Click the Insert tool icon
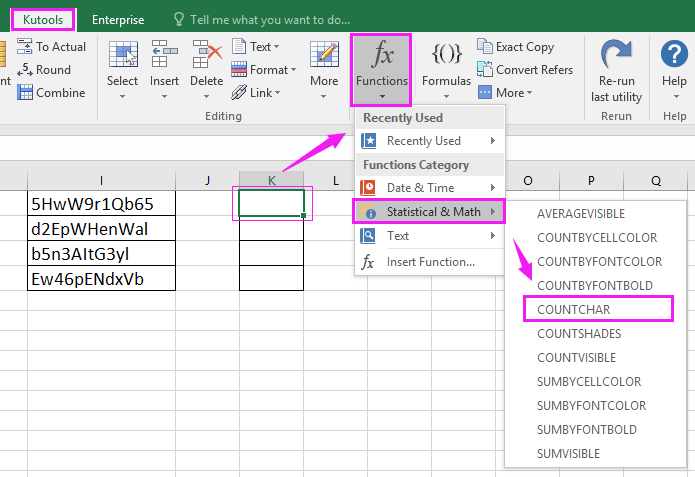695x477 pixels. [x=164, y=54]
